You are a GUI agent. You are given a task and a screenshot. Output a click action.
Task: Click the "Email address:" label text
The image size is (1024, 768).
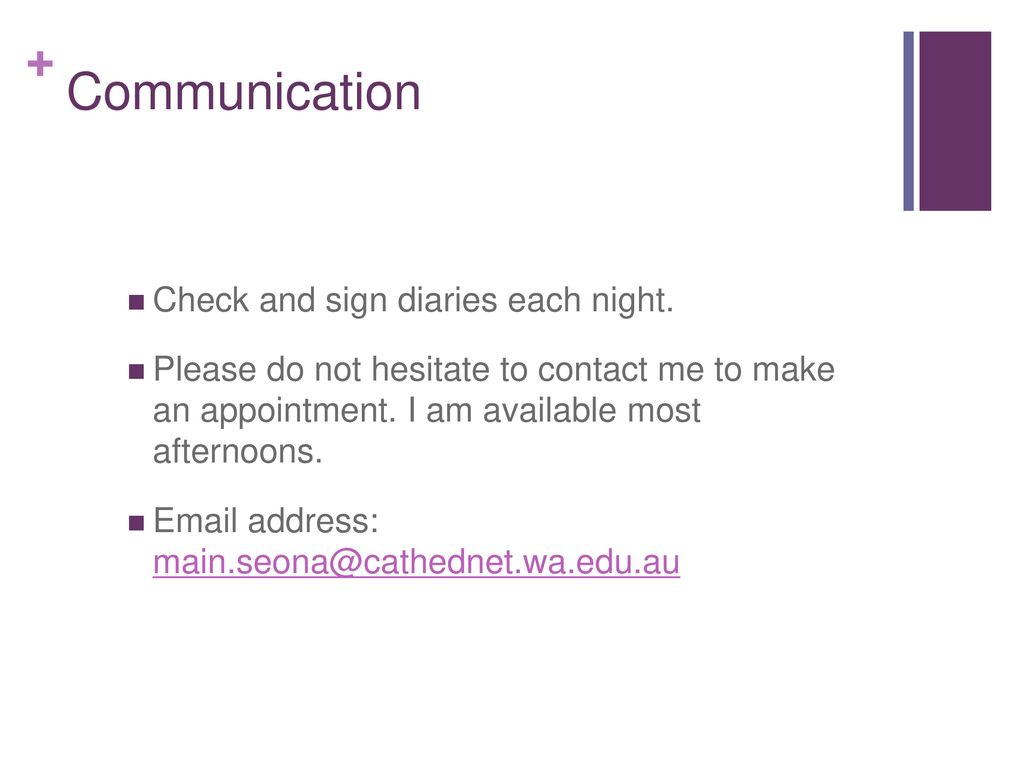(266, 520)
